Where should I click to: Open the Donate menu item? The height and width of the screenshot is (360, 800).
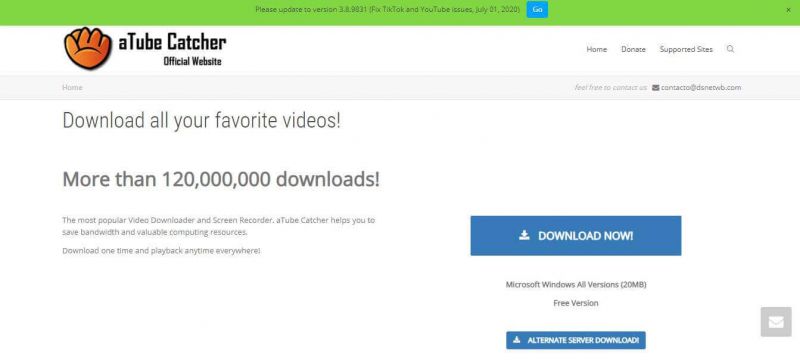633,49
